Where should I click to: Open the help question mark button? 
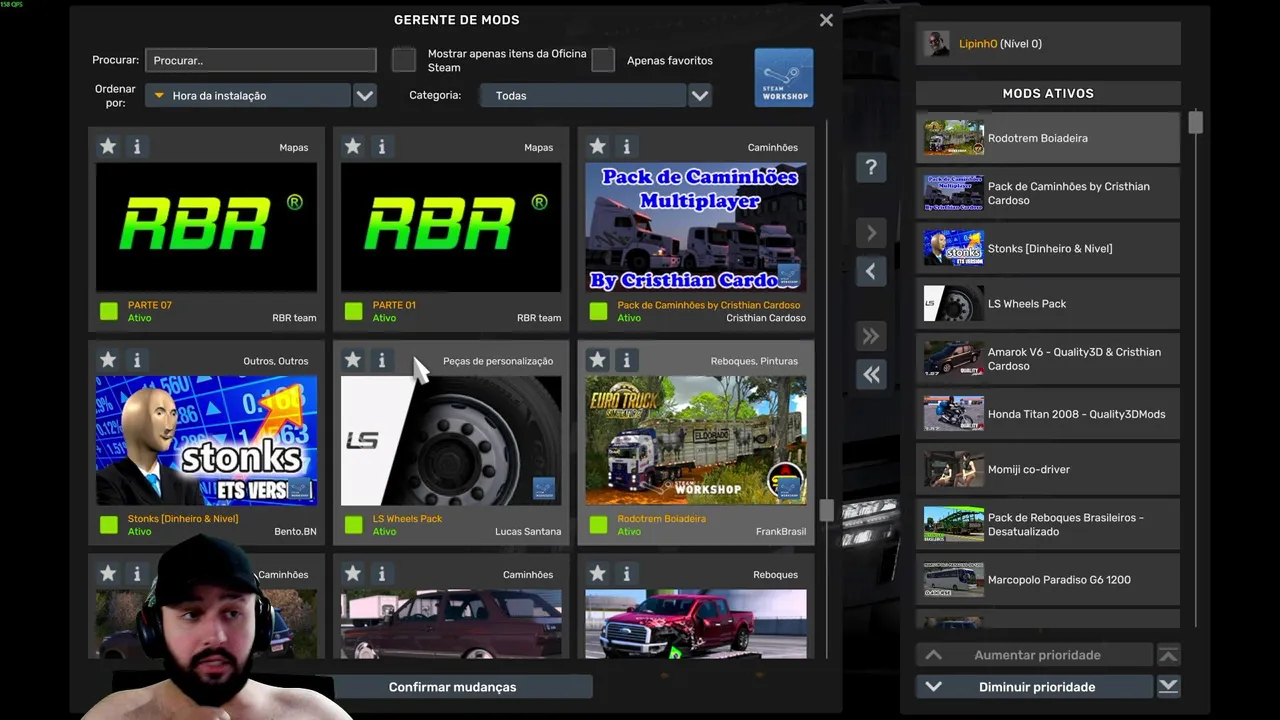[871, 168]
